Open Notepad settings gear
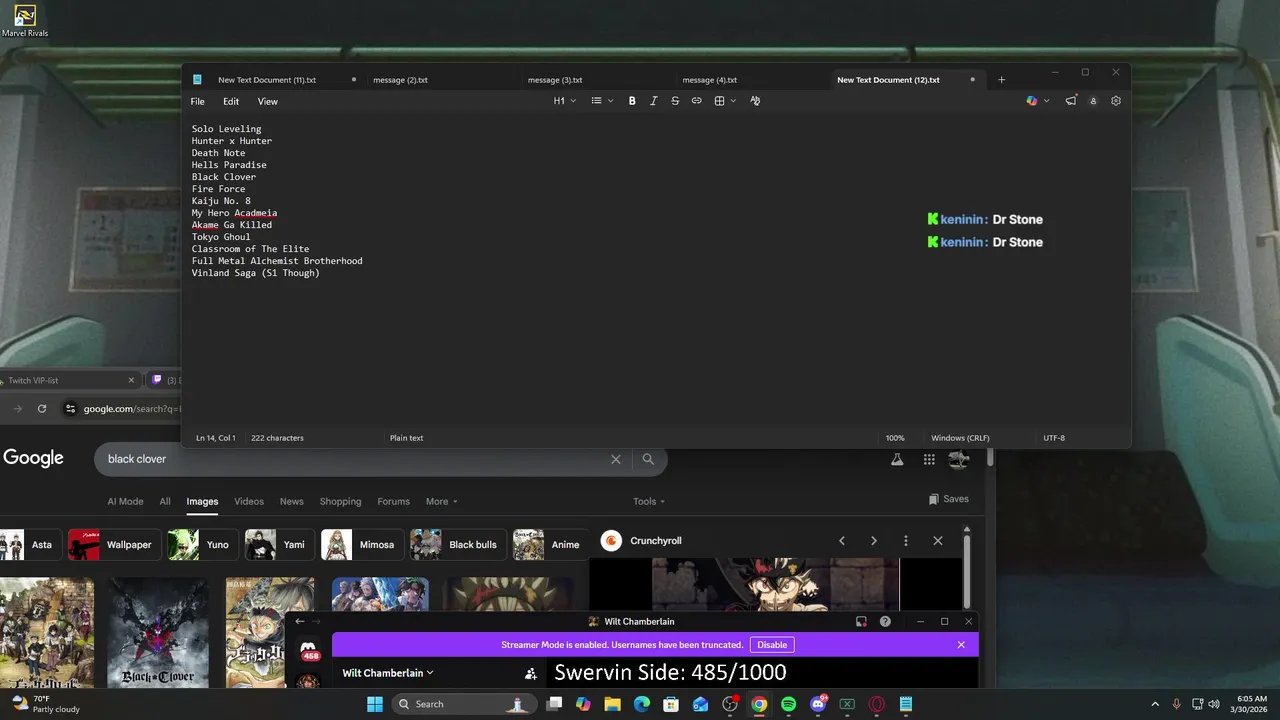1280x720 pixels. click(x=1116, y=101)
